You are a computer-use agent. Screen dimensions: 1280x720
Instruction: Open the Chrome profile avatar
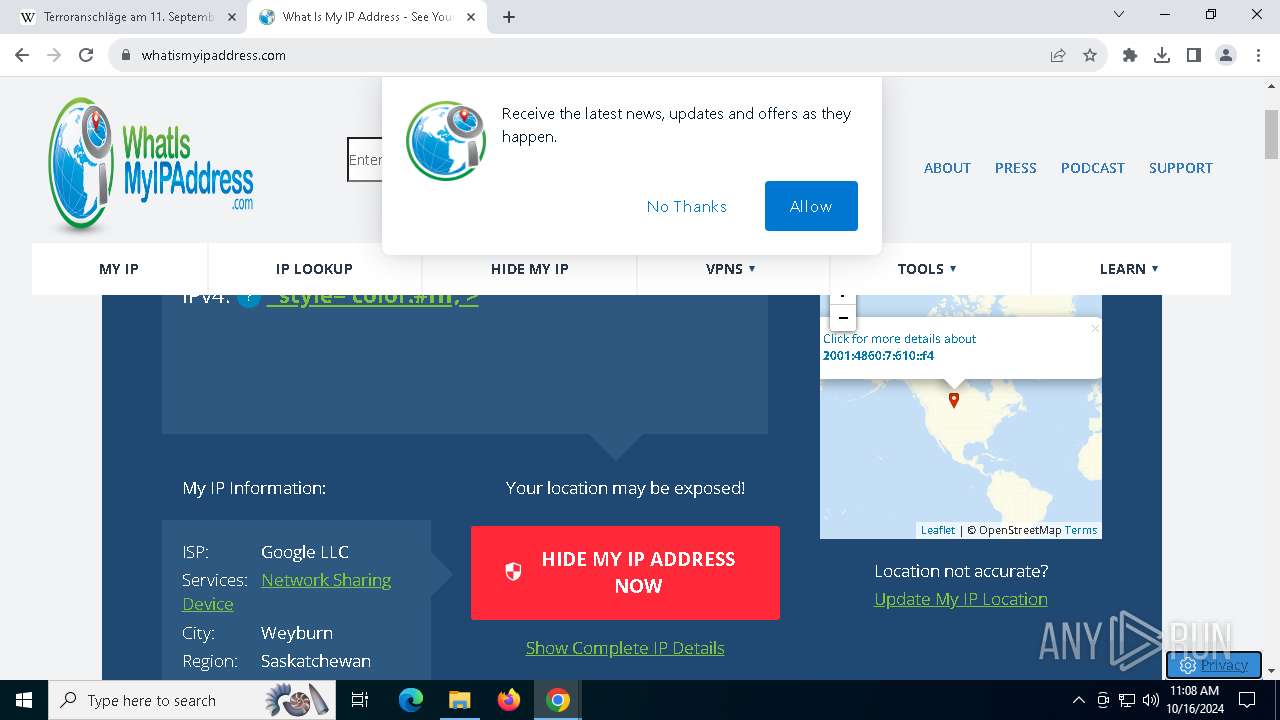click(x=1226, y=55)
